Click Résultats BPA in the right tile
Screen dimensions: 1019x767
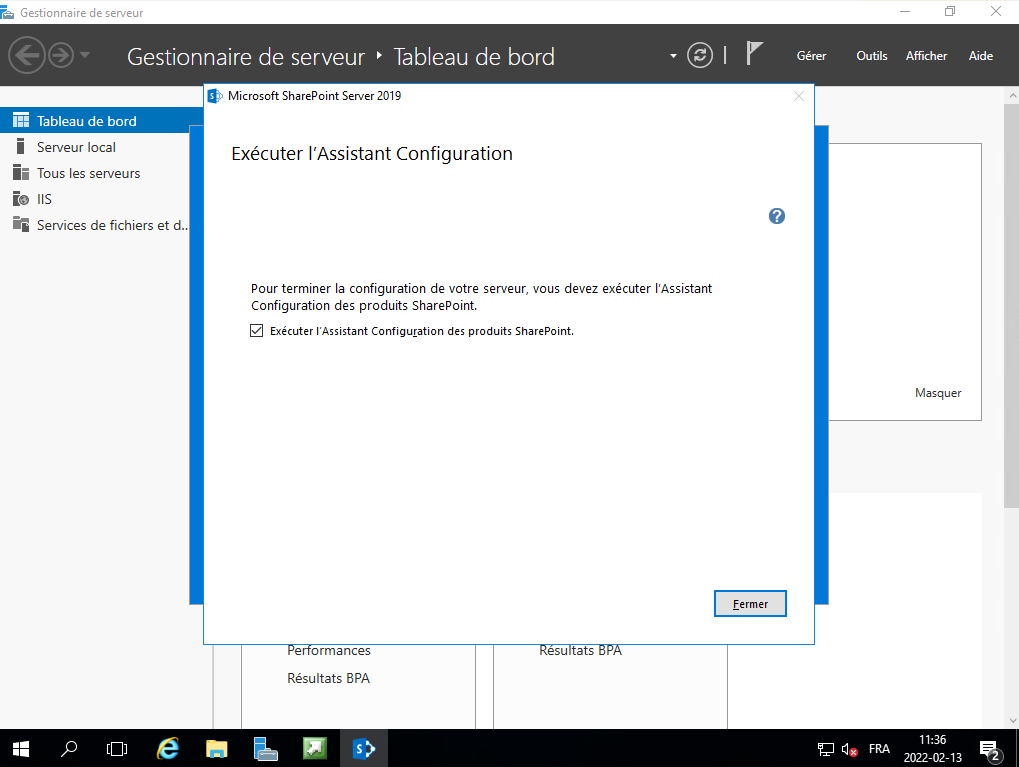click(x=580, y=651)
